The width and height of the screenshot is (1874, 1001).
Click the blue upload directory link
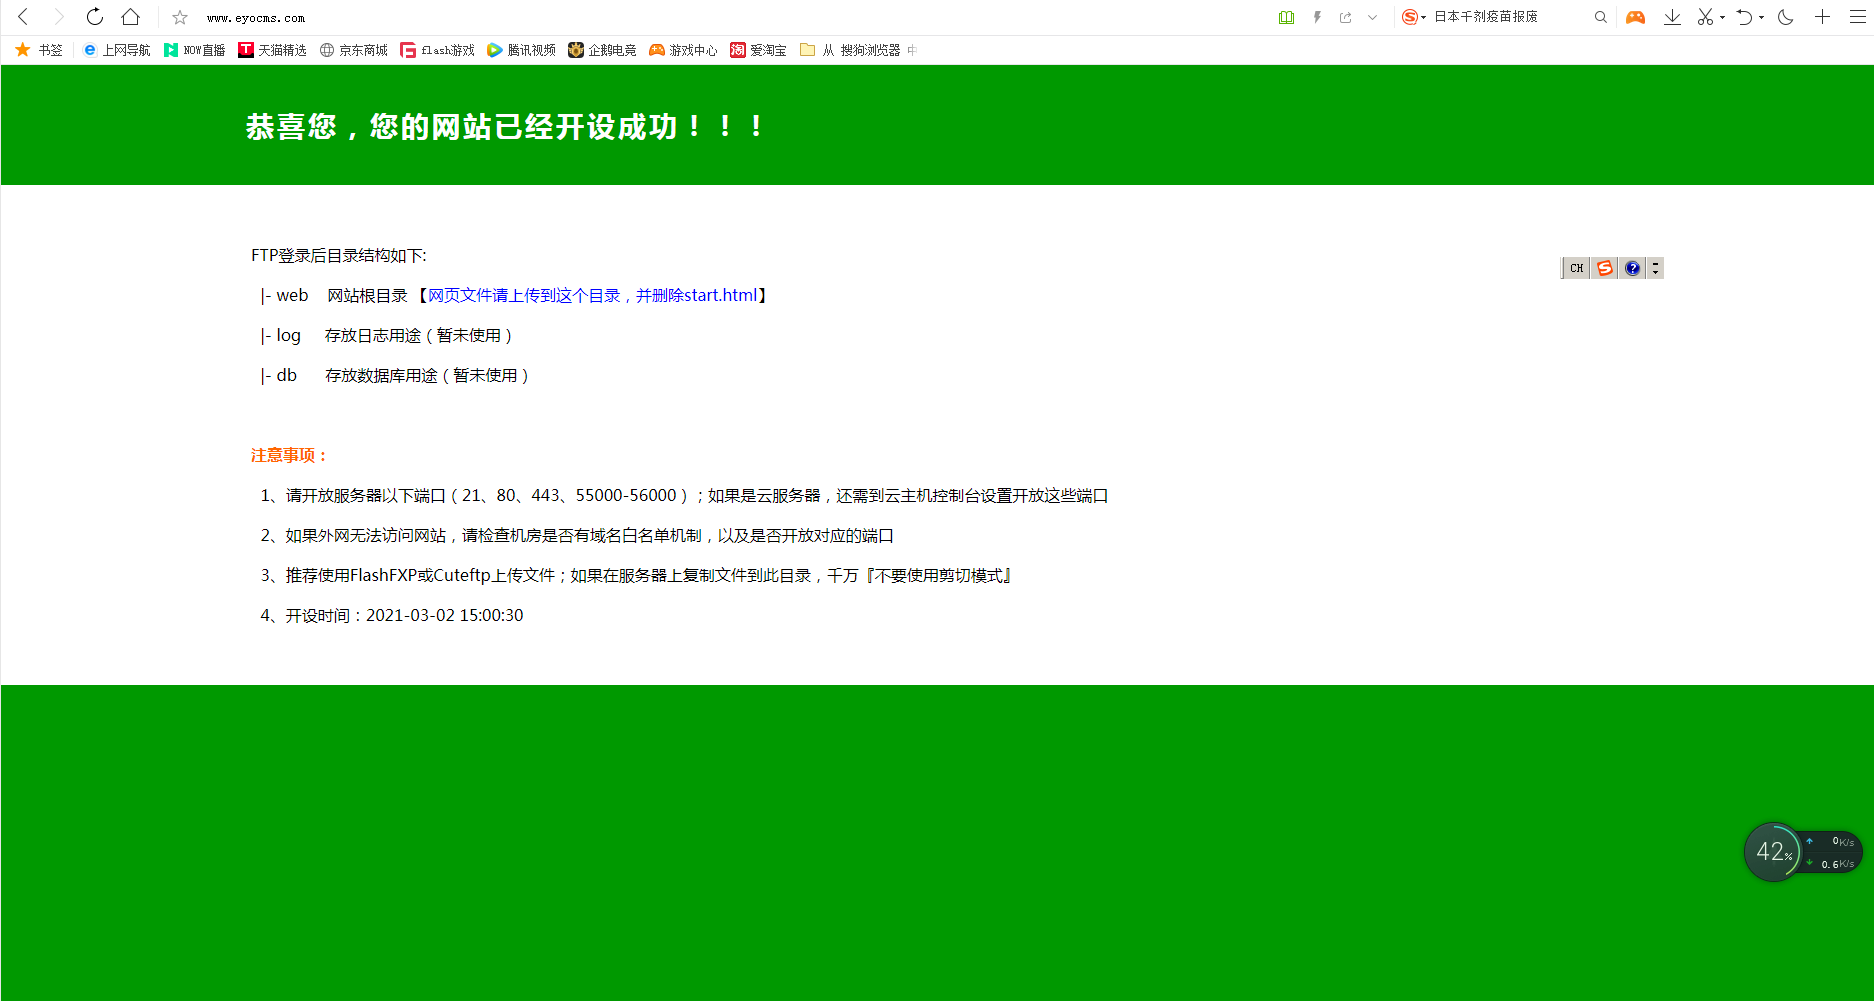pyautogui.click(x=594, y=295)
